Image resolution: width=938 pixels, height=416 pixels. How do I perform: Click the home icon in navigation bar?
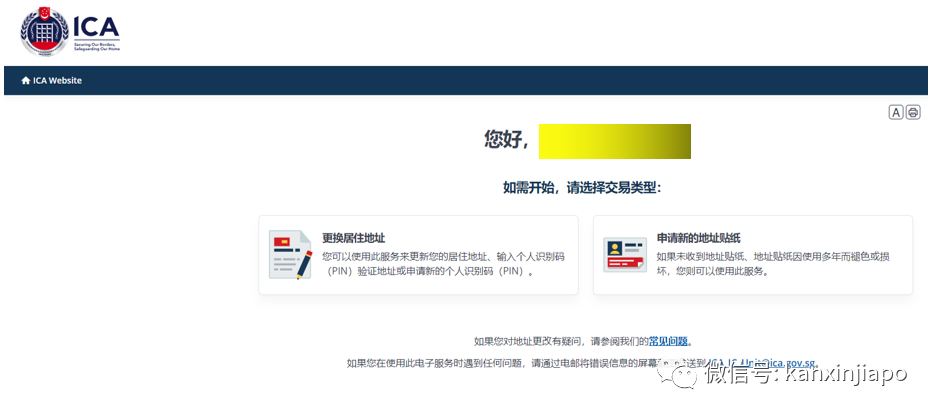[x=26, y=81]
